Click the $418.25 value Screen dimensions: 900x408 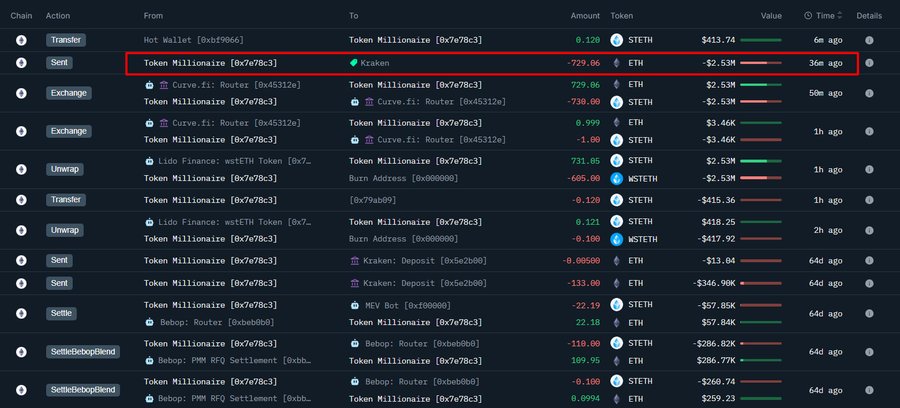point(718,222)
